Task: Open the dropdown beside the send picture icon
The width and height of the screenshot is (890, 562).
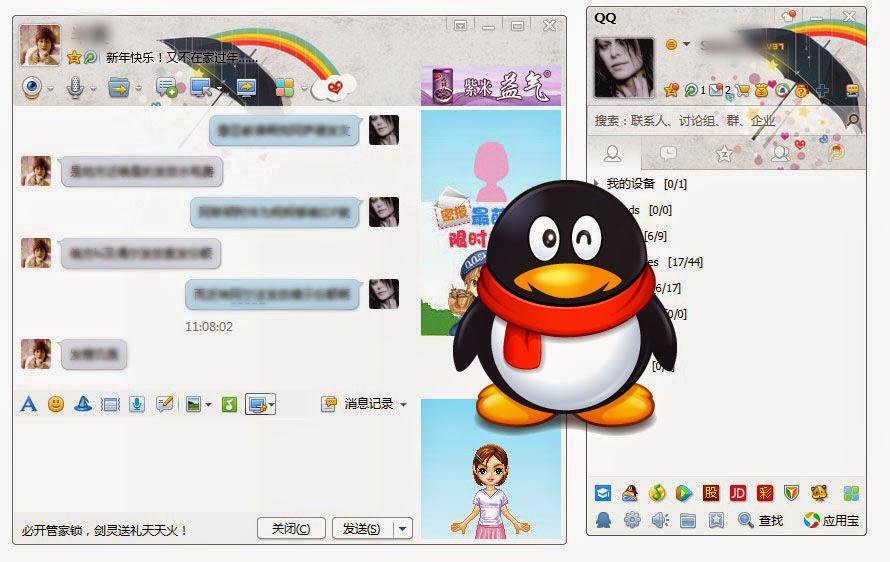Action: pos(208,405)
